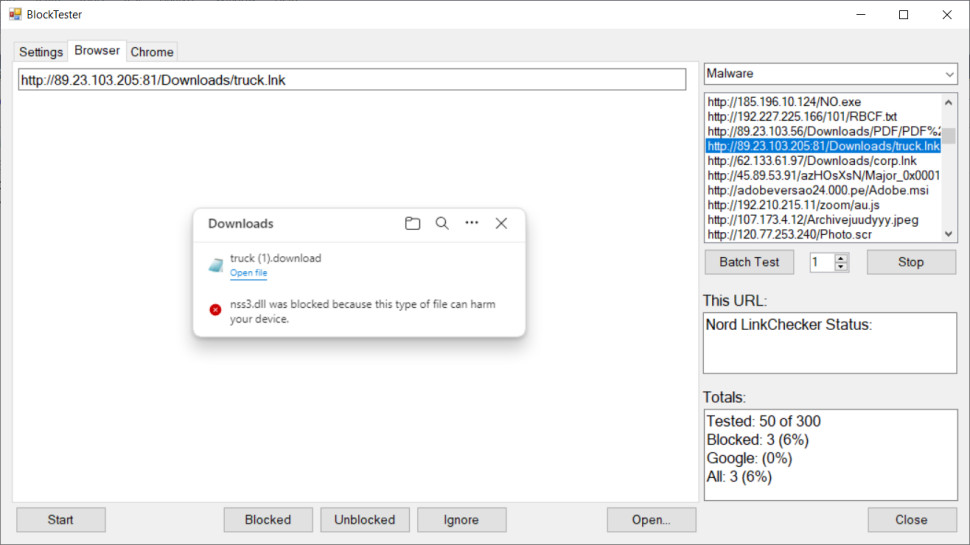The width and height of the screenshot is (970, 545).
Task: Click the Batch Test button
Action: pos(749,262)
